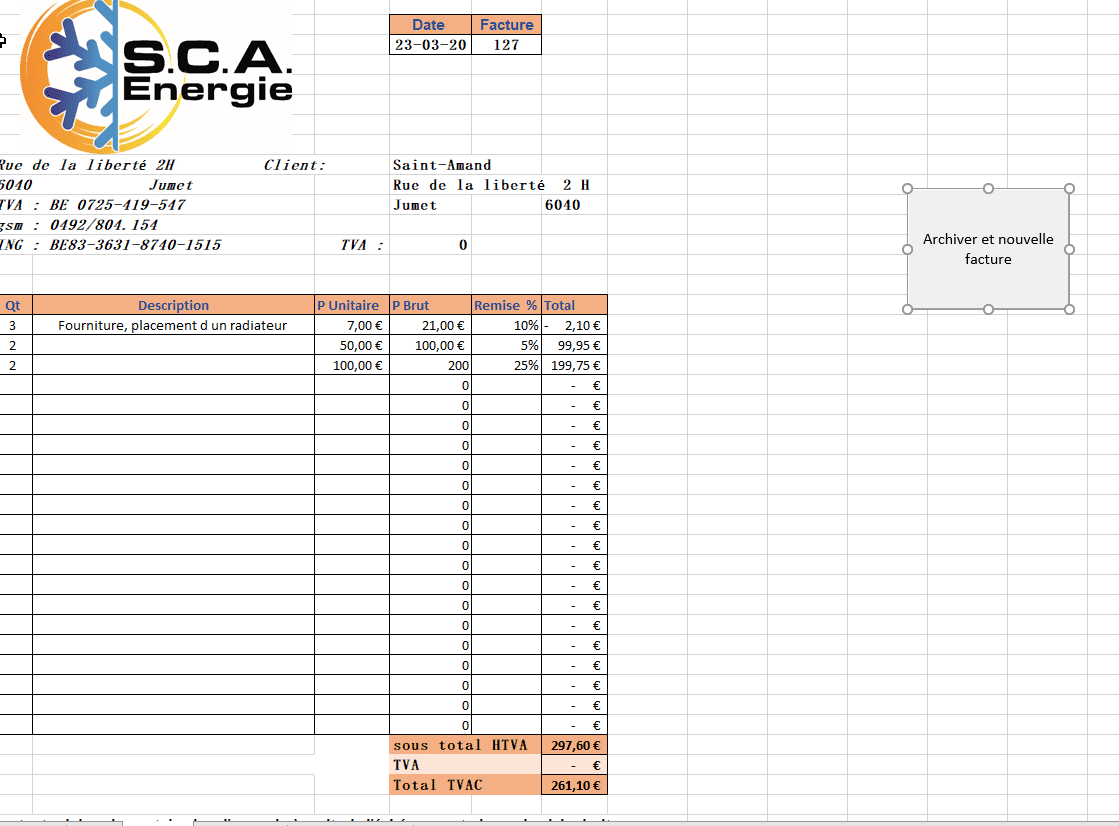Select the unit price cell 7,00 €
The height and width of the screenshot is (826, 1119).
coord(352,325)
